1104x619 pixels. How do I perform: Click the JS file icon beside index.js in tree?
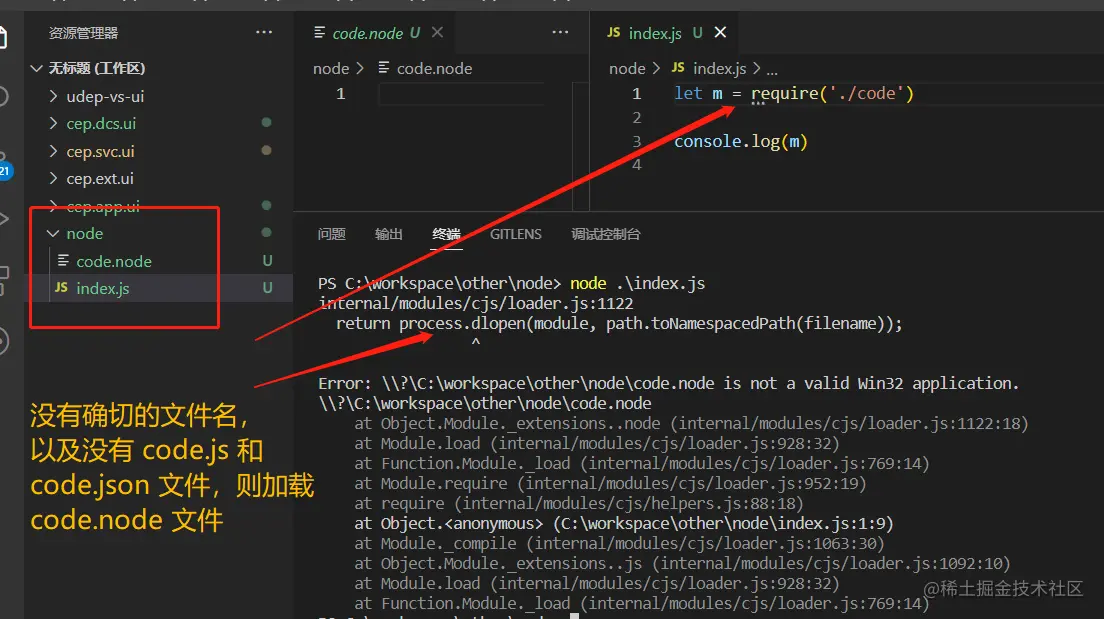tap(61, 287)
